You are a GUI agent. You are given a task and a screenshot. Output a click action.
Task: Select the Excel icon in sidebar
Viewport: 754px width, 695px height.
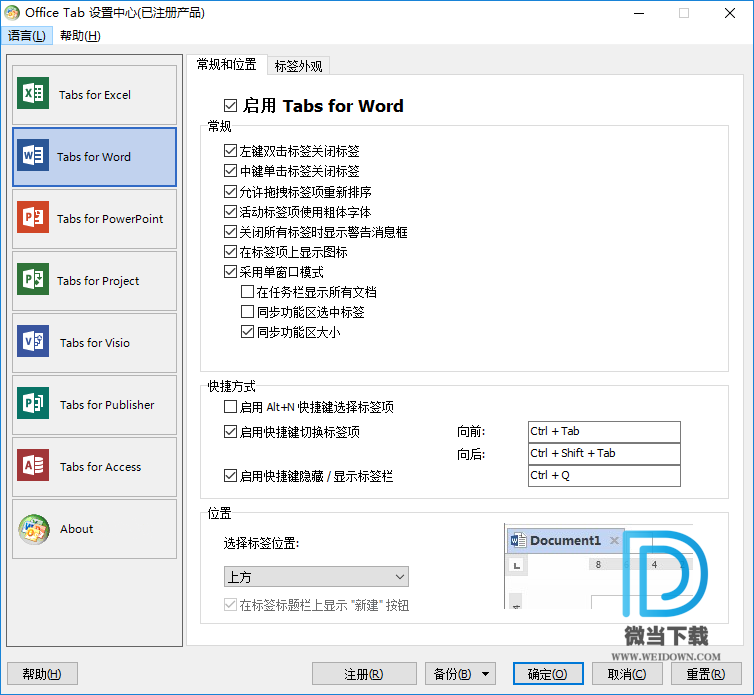(33, 93)
